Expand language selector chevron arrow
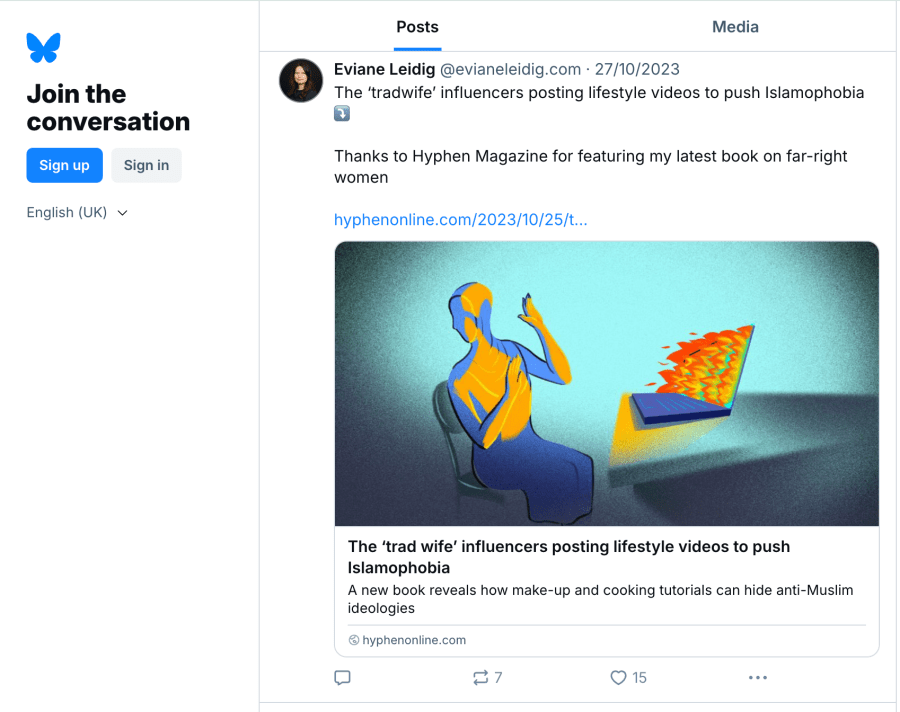Viewport: 900px width, 712px height. [123, 213]
